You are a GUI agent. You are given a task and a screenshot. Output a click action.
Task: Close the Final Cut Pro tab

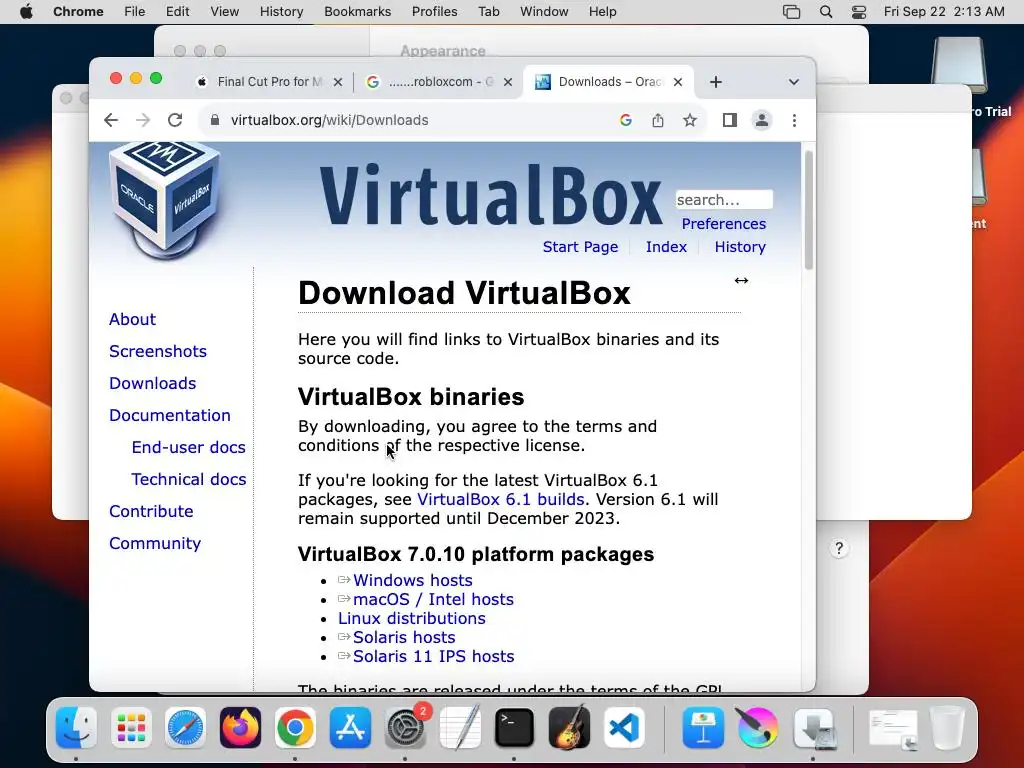(338, 82)
